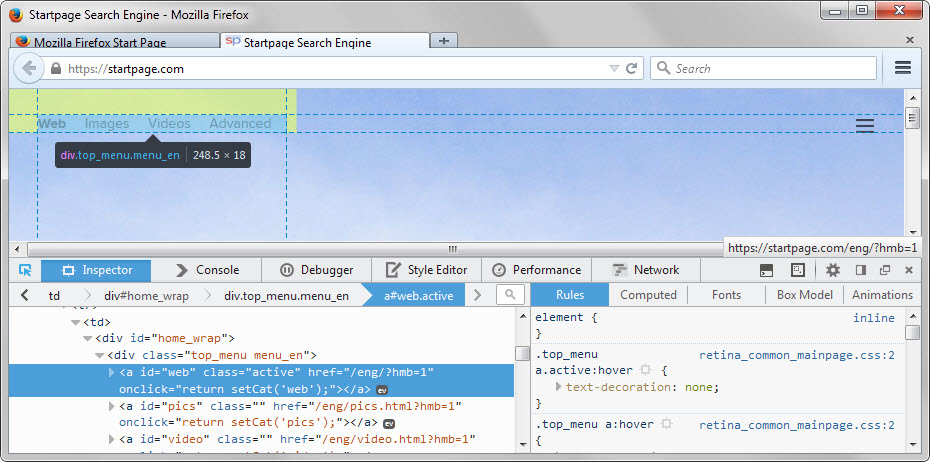The height and width of the screenshot is (462, 930).
Task: Click the Advanced link on Startpage
Action: [x=240, y=123]
